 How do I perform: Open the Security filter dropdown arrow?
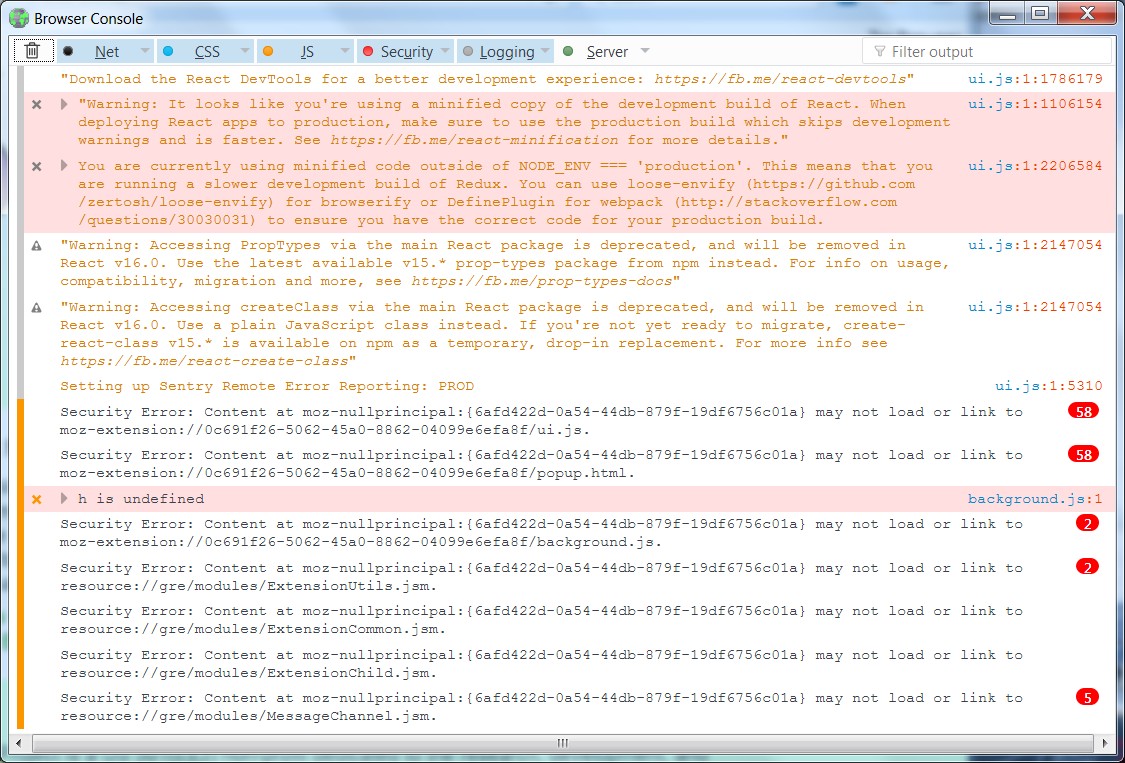click(x=445, y=51)
